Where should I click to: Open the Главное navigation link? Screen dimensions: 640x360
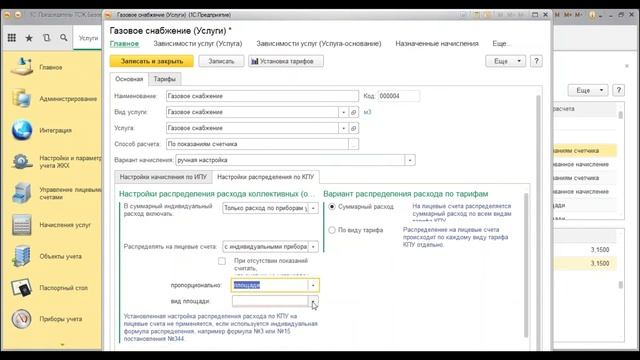pos(124,43)
